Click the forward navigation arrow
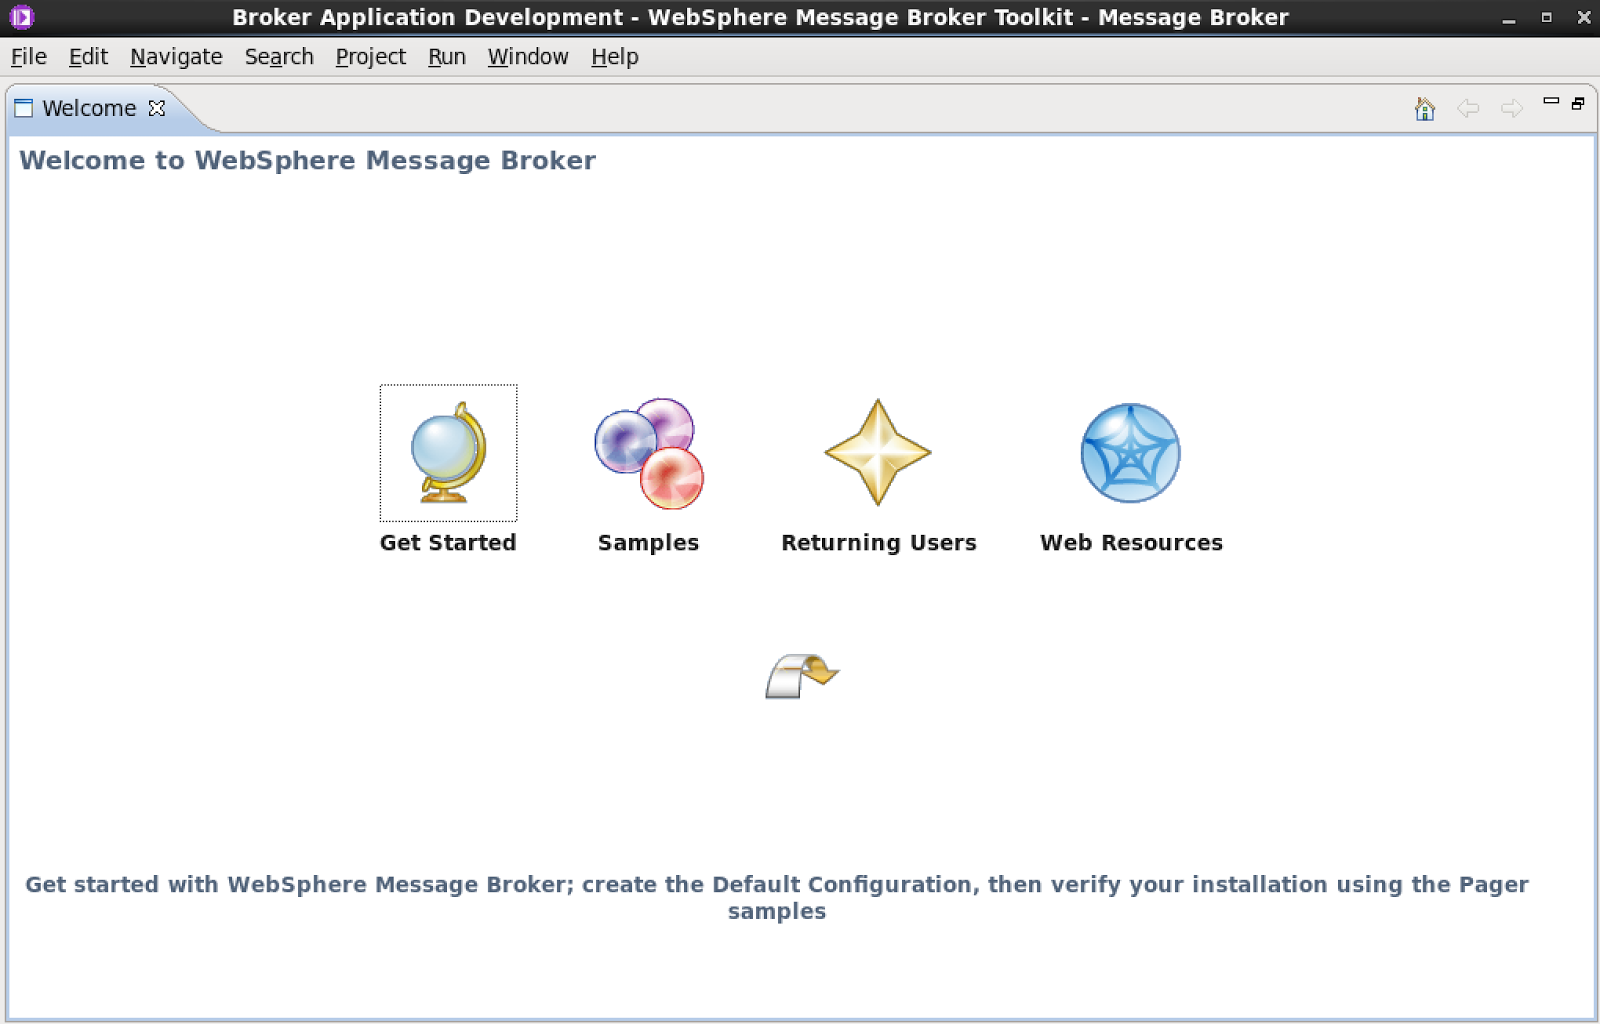Image resolution: width=1600 pixels, height=1024 pixels. point(1512,108)
